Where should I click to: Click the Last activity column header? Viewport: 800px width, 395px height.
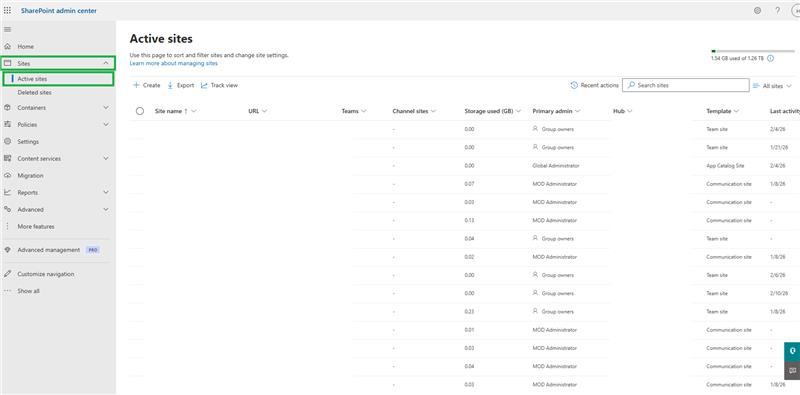tap(785, 111)
